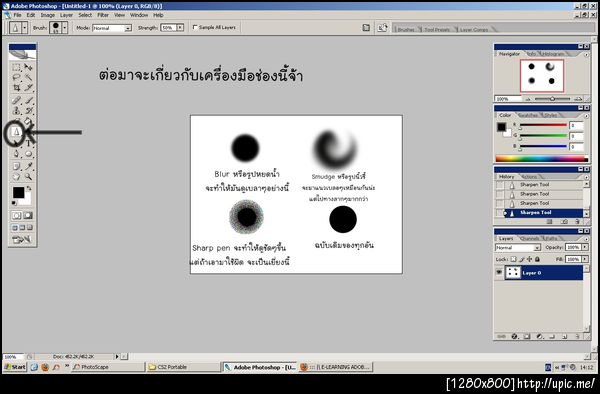Image resolution: width=600 pixels, height=394 pixels.
Task: Open the Image menu
Action: click(x=48, y=15)
